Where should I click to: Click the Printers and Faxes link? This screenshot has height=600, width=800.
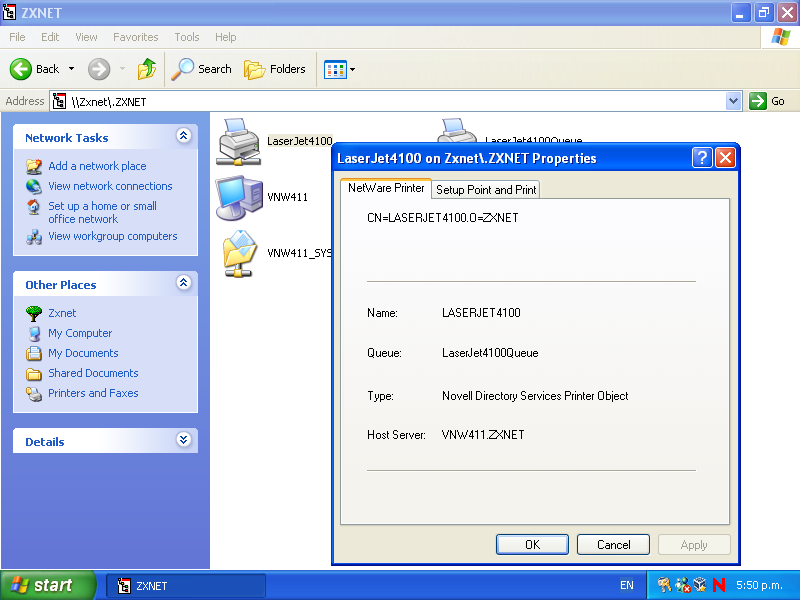tap(93, 393)
